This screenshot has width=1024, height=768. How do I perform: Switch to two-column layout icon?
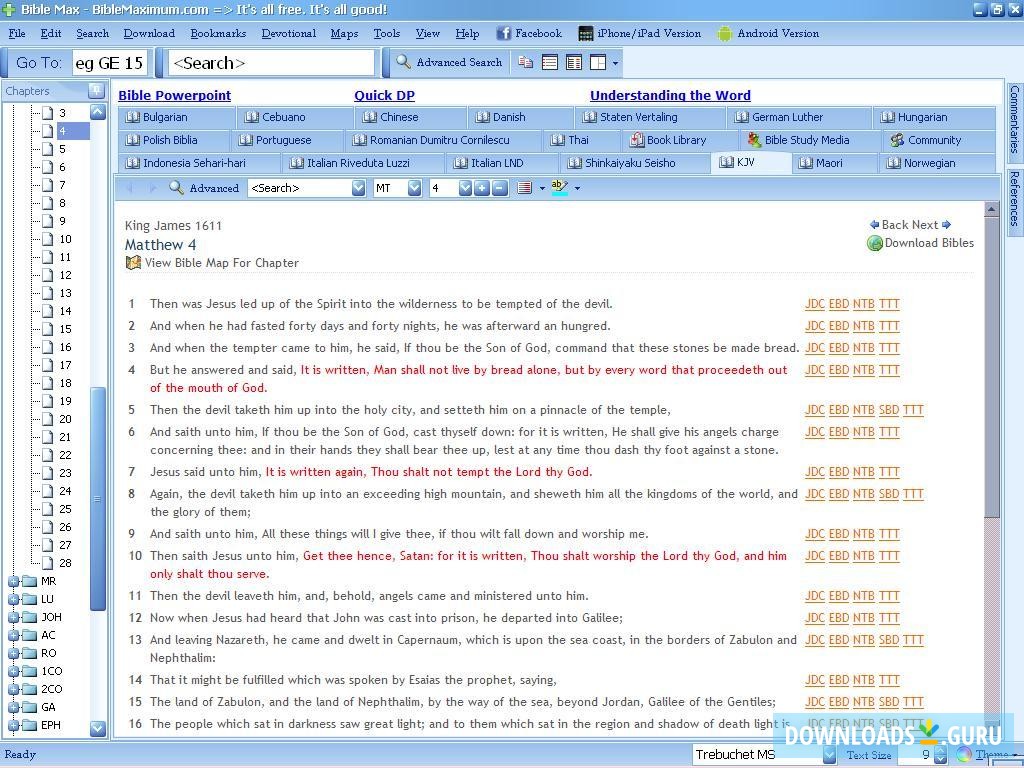[x=574, y=62]
